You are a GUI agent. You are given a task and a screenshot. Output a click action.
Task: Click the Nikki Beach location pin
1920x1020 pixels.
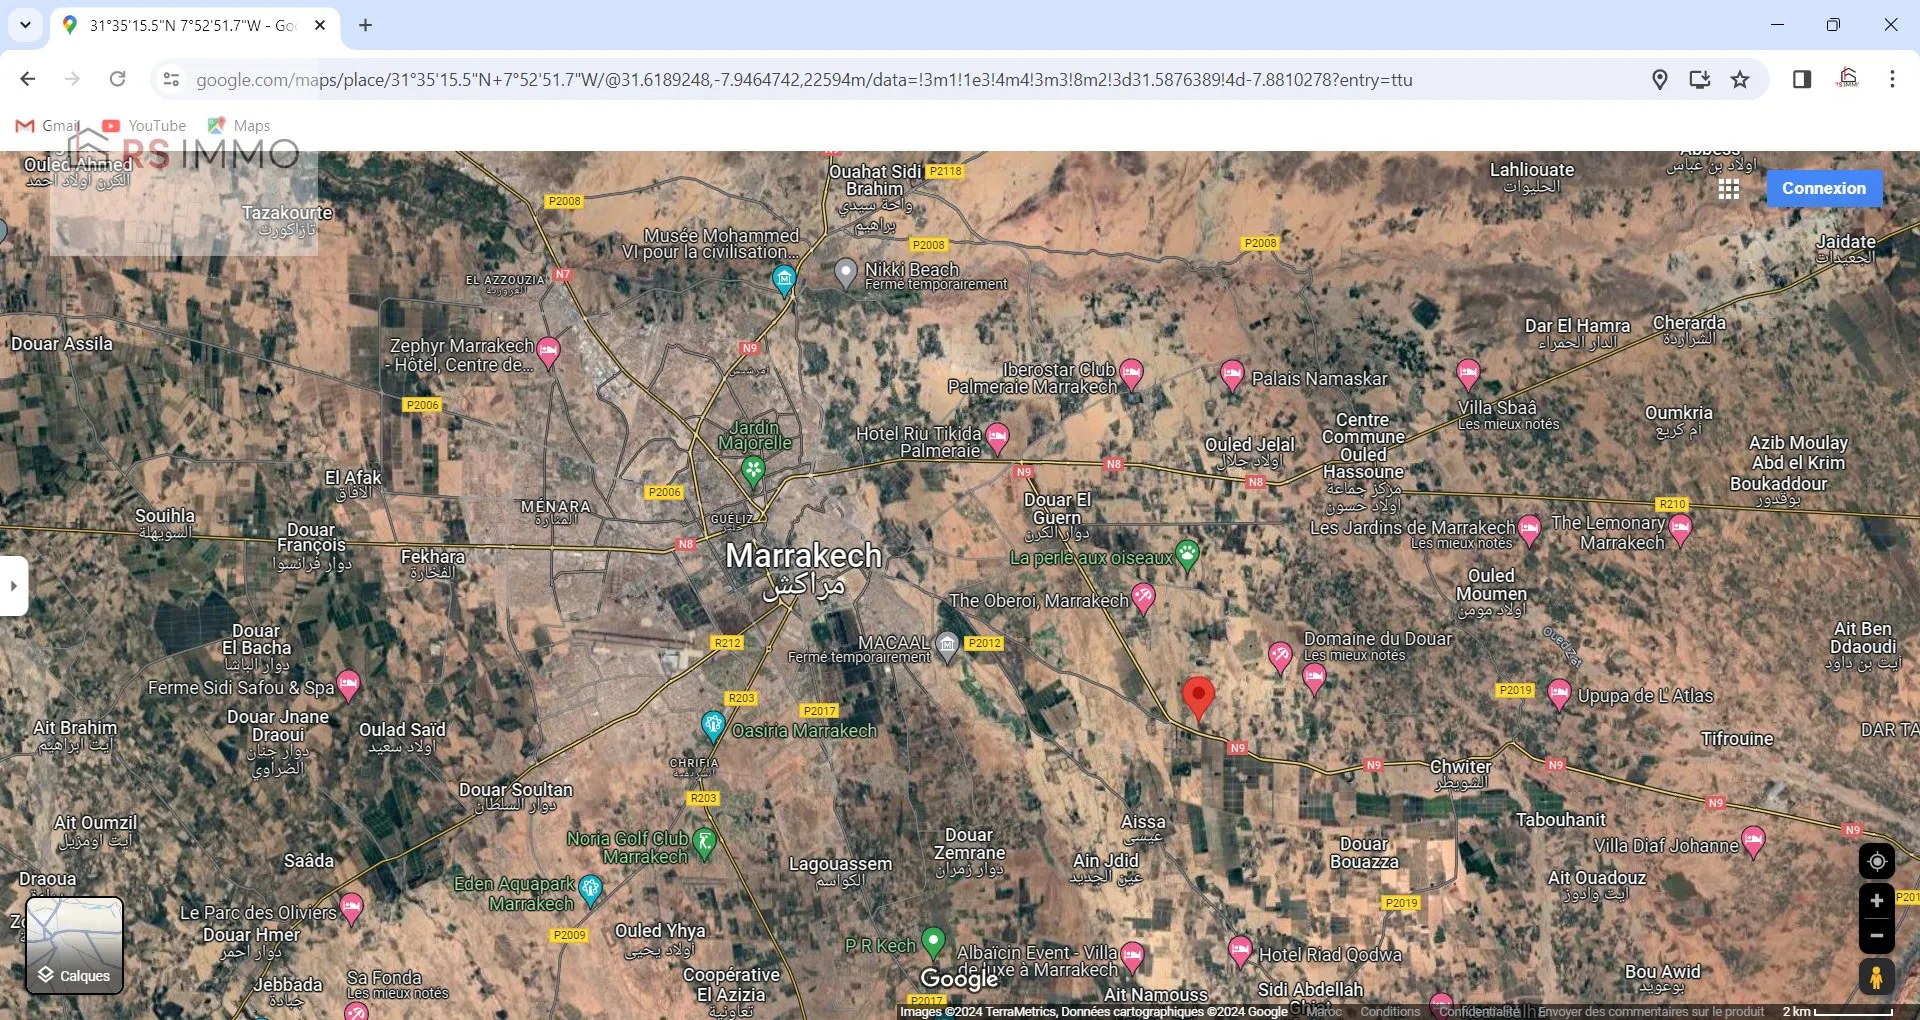pos(846,272)
